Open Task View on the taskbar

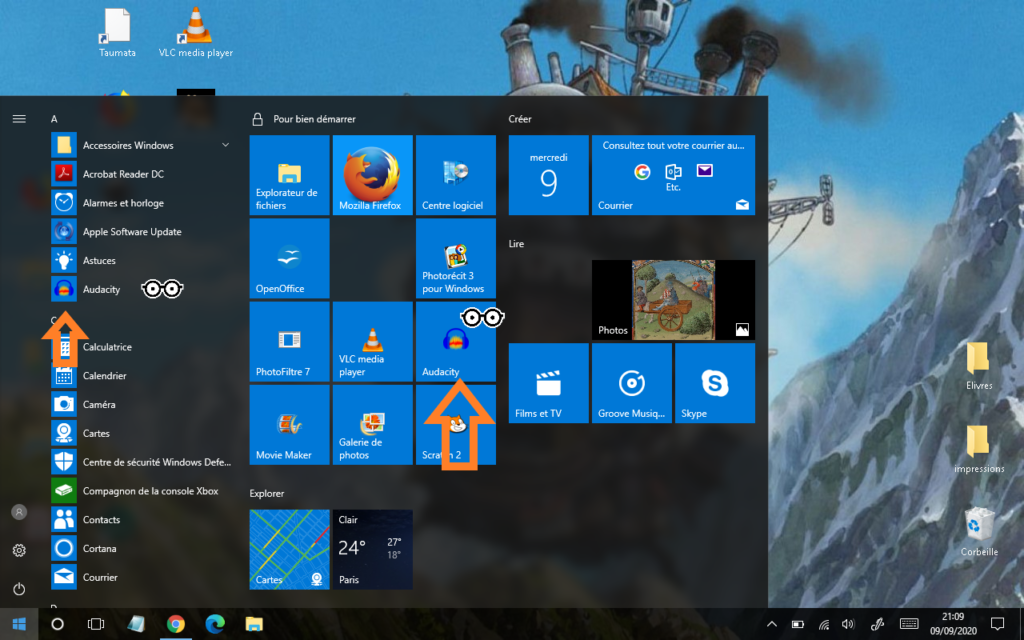tap(96, 624)
